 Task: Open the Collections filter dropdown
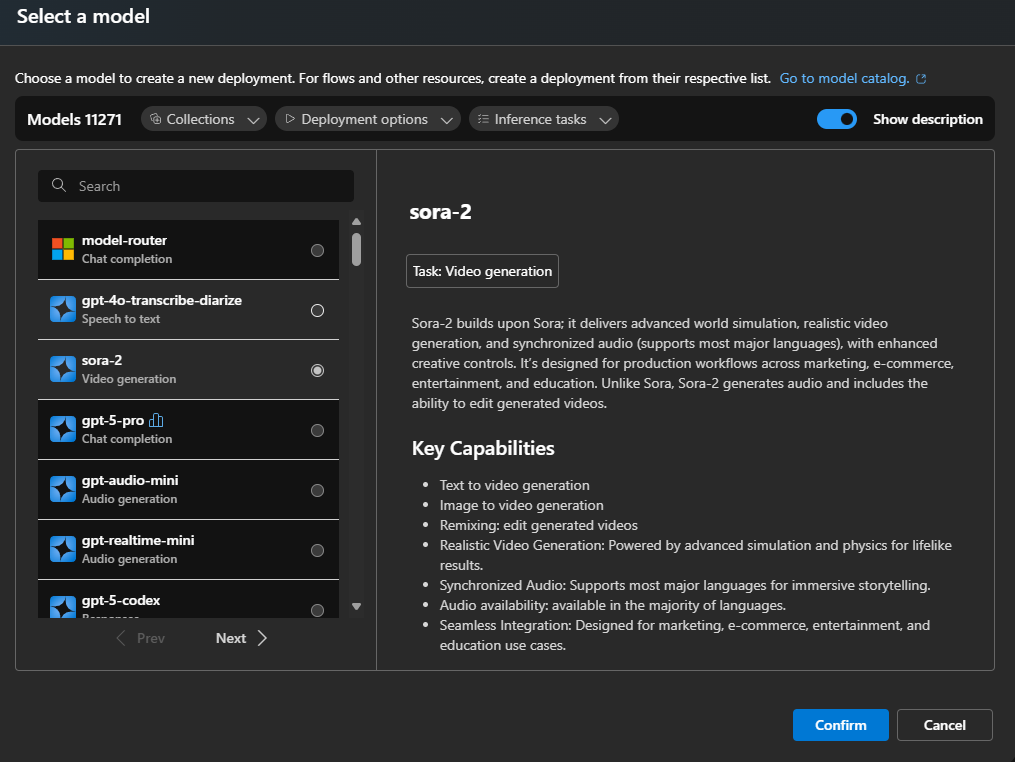204,119
